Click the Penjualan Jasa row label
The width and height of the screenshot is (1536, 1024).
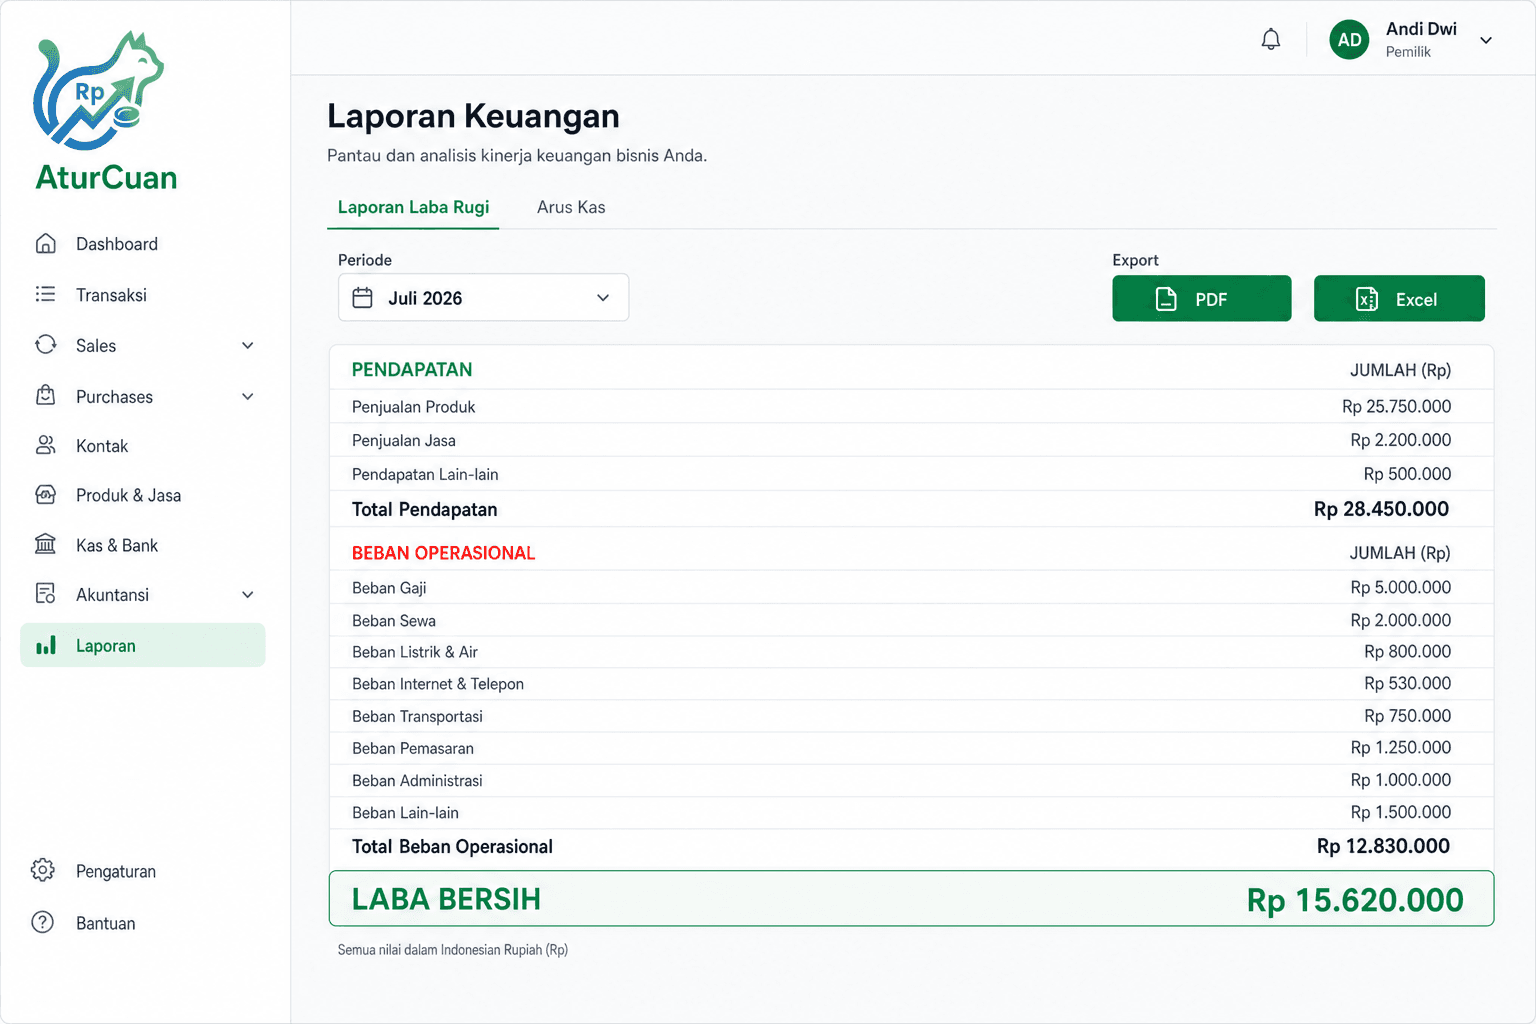click(x=403, y=440)
